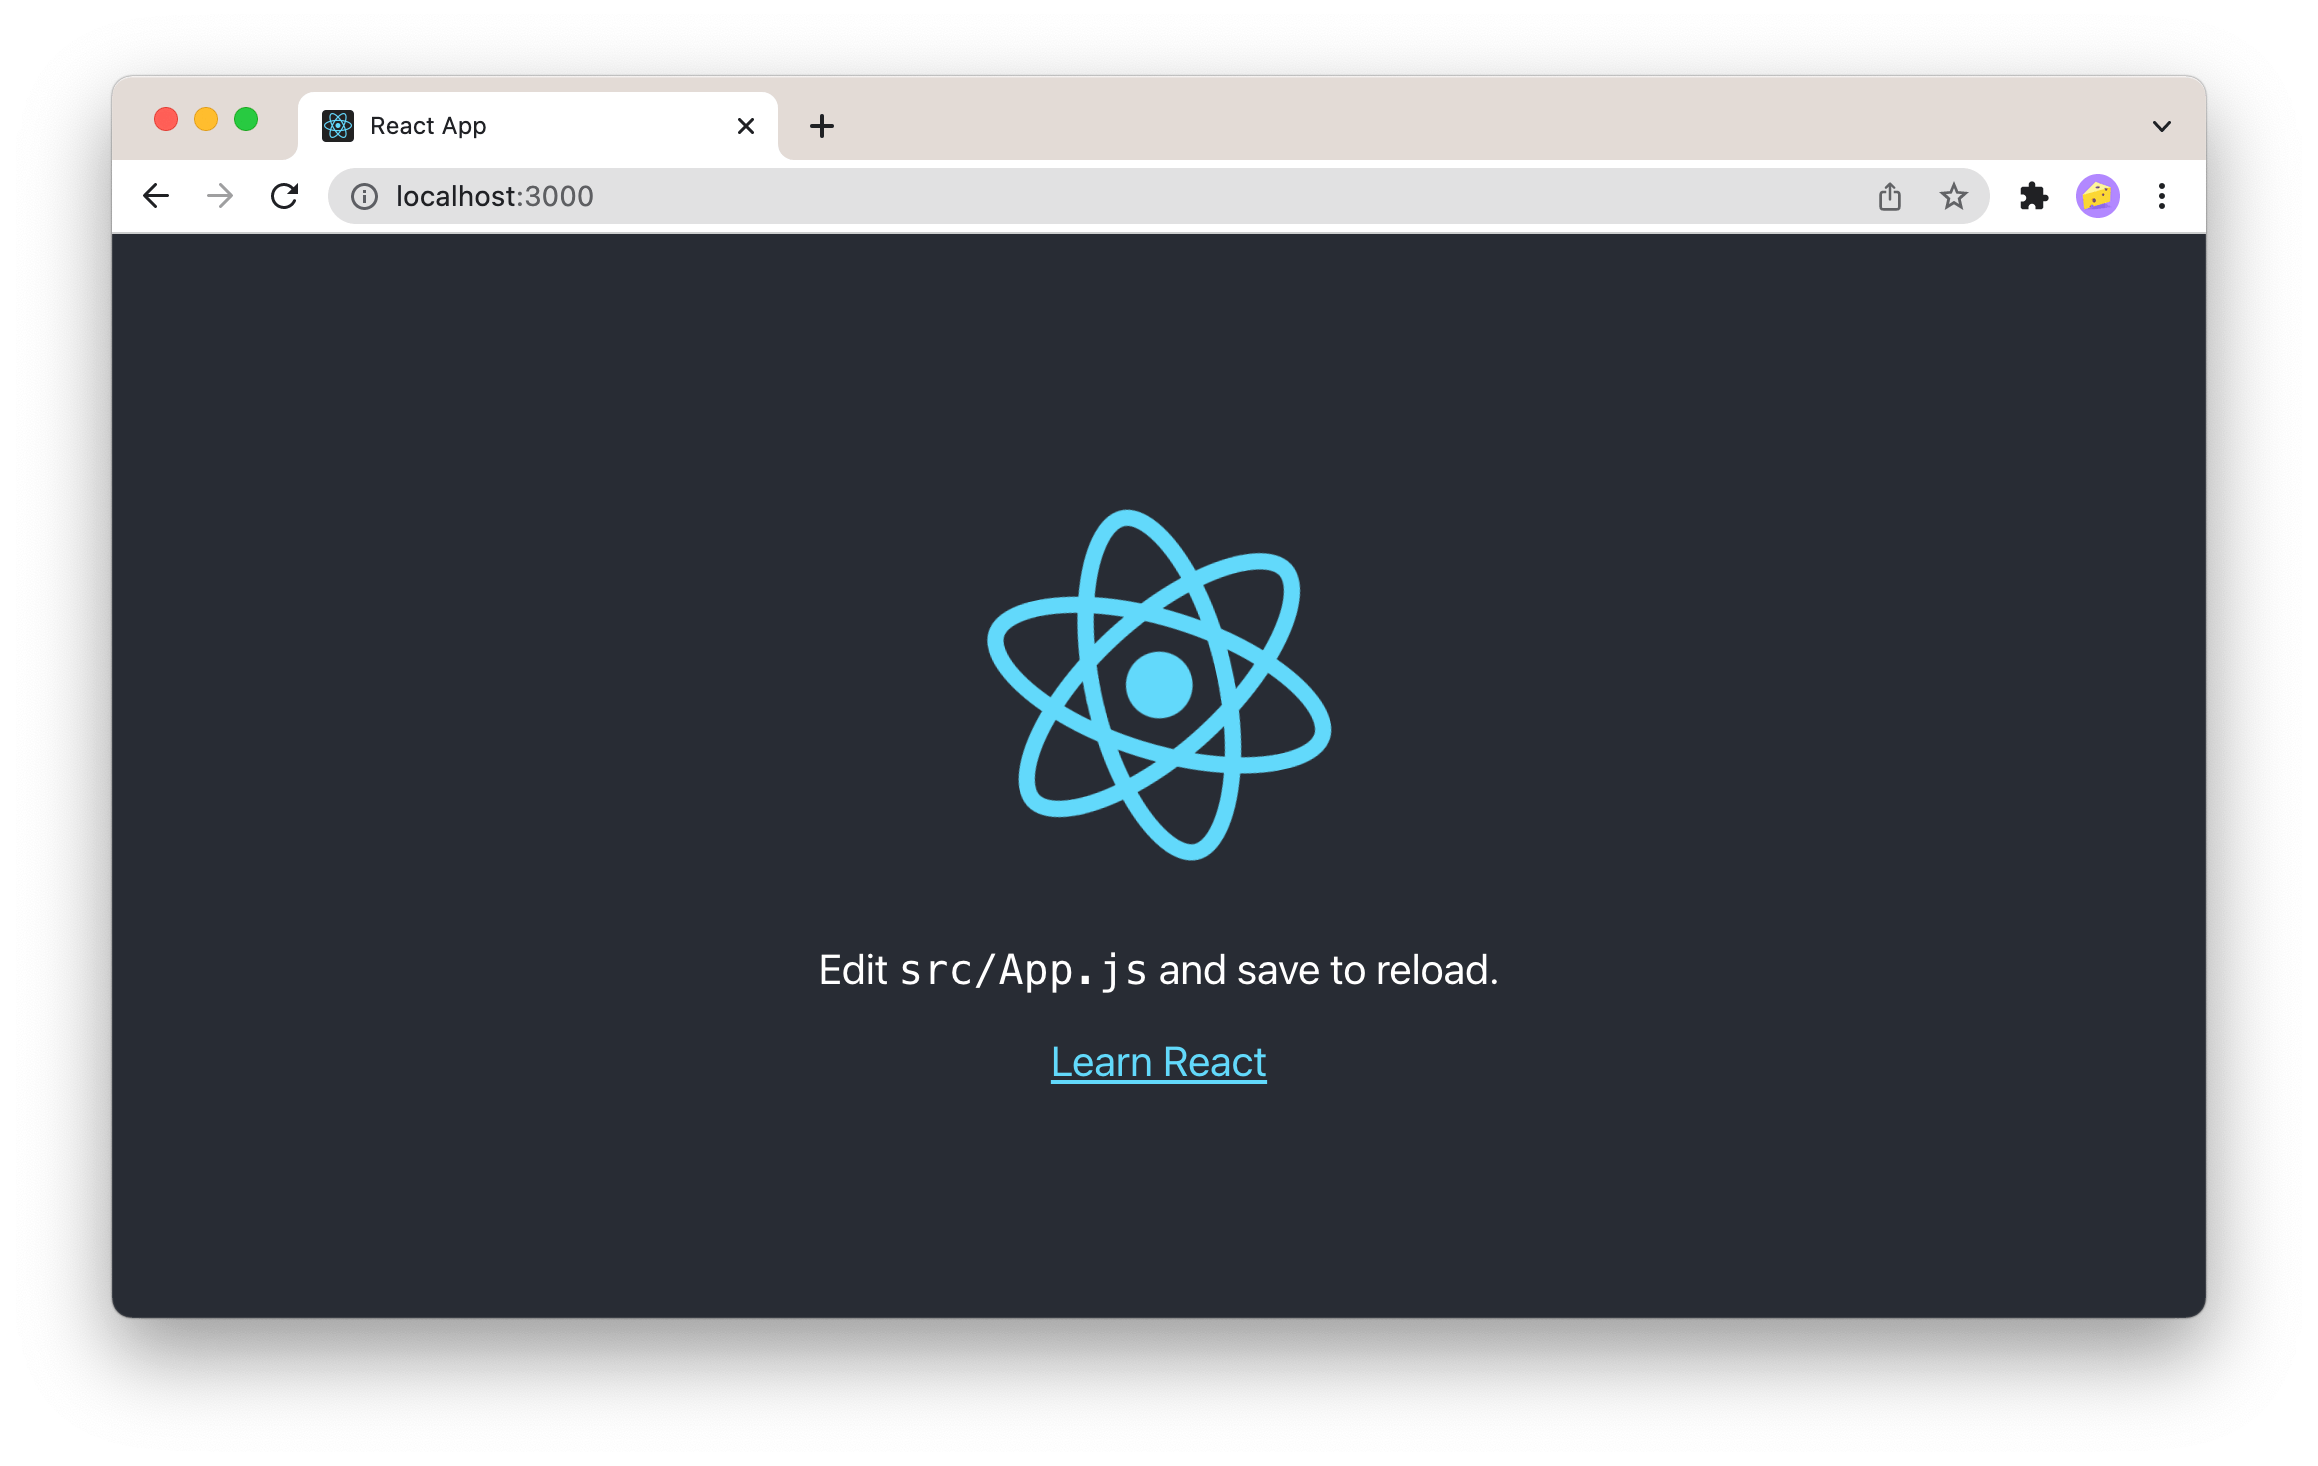Reload the localhost page
This screenshot has width=2318, height=1466.
coord(285,196)
